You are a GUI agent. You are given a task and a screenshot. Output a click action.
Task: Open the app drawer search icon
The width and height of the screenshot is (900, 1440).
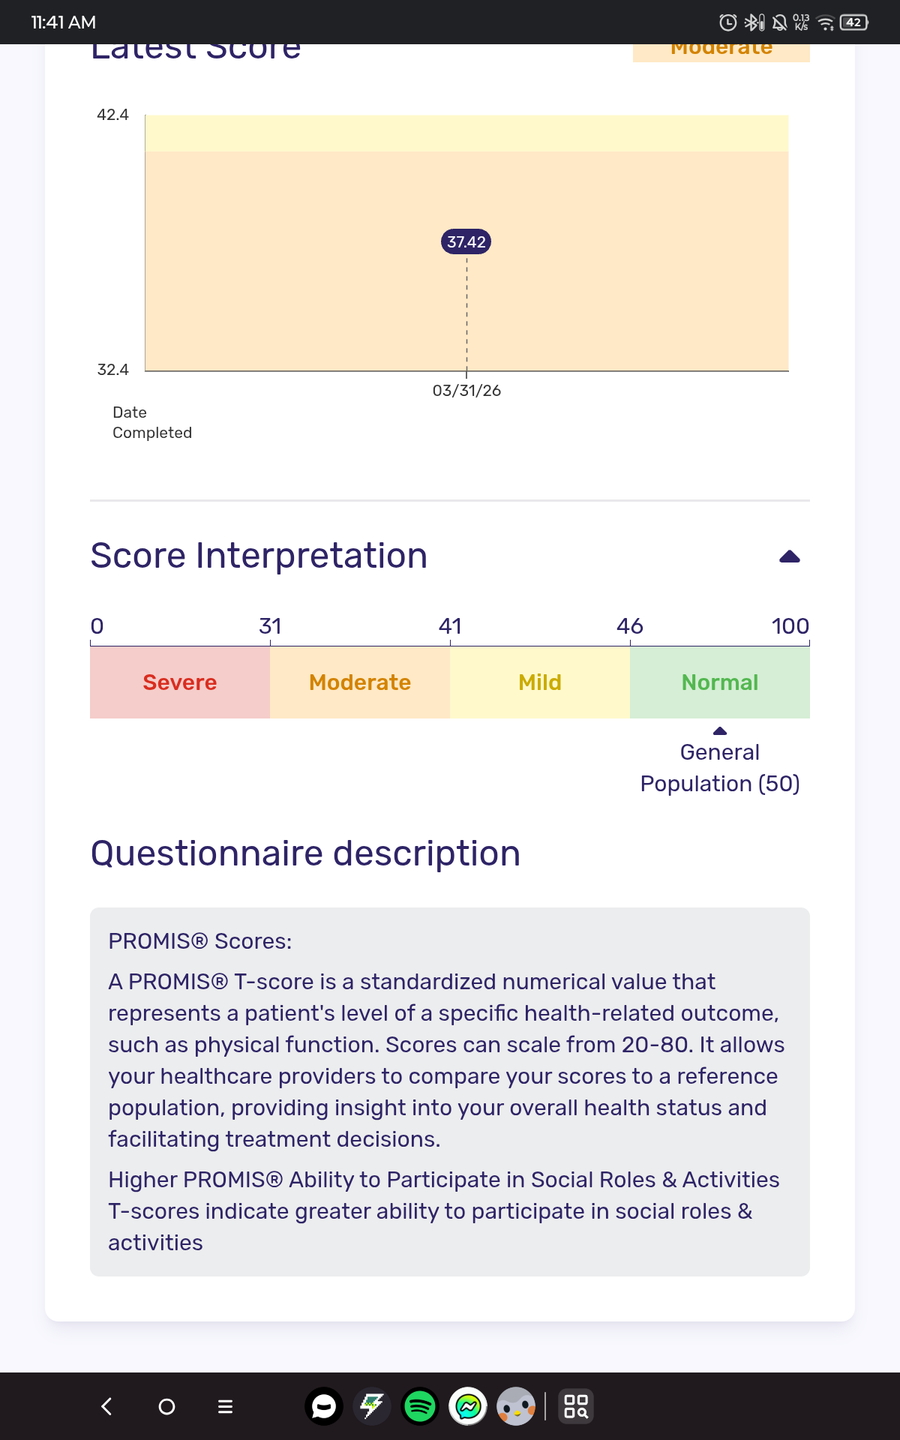(x=576, y=1407)
